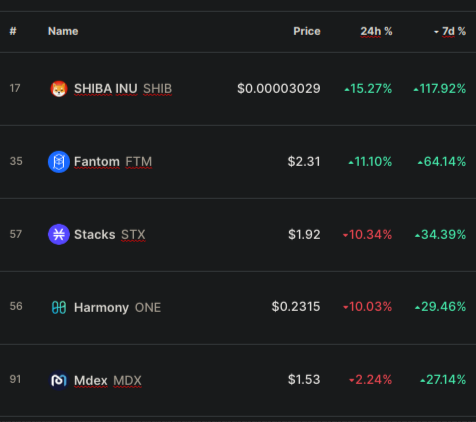Click the Fantom coin logo
The height and width of the screenshot is (422, 476).
tap(59, 162)
